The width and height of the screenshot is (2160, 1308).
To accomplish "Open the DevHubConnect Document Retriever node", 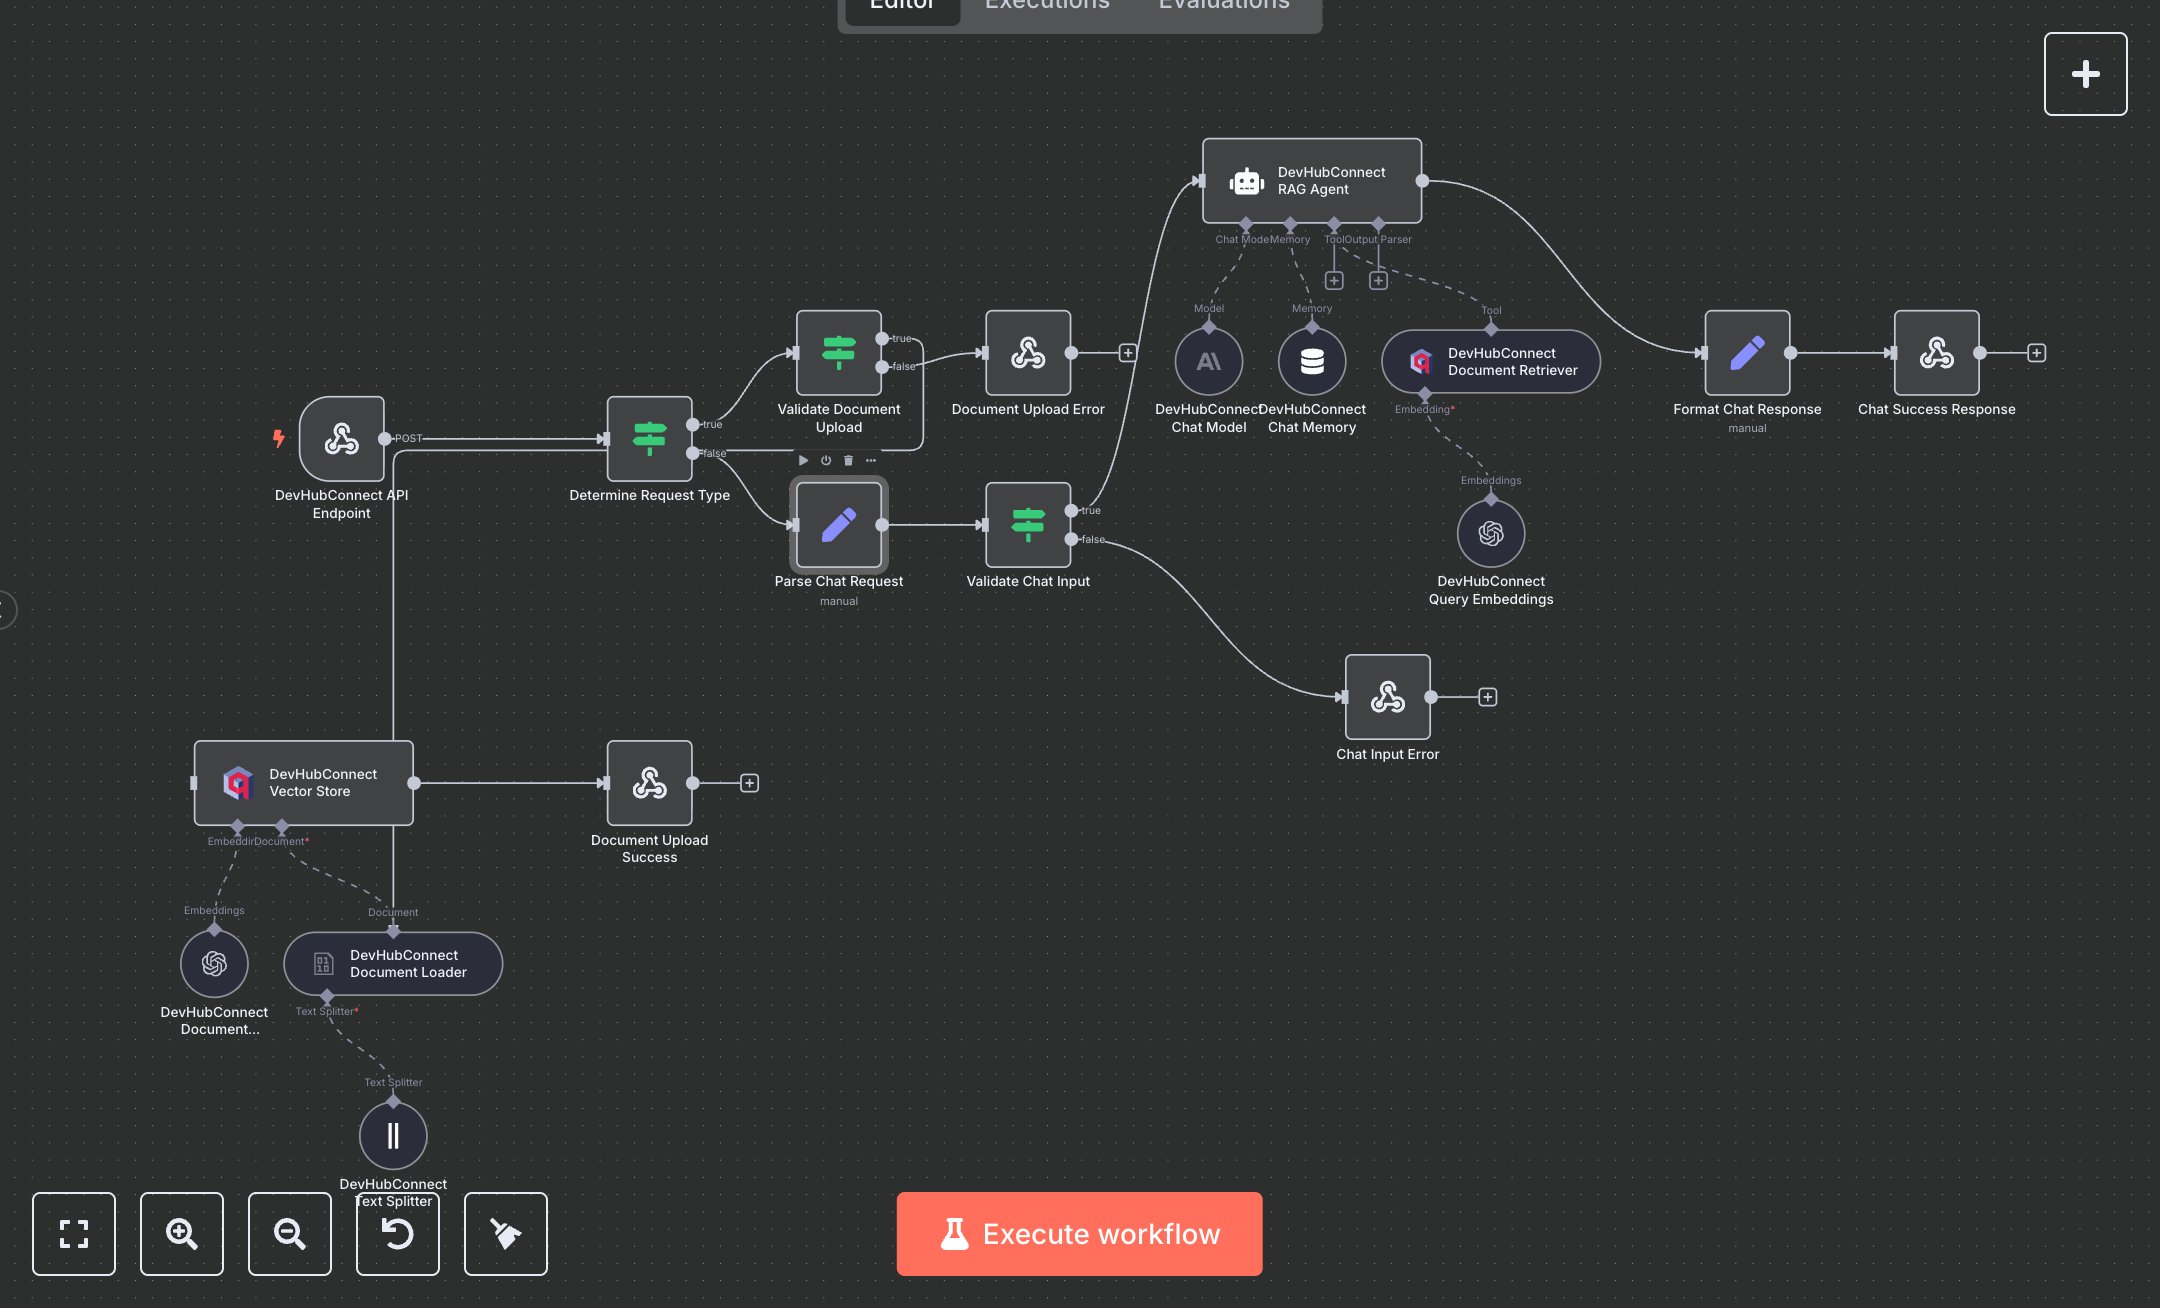I will pyautogui.click(x=1489, y=362).
